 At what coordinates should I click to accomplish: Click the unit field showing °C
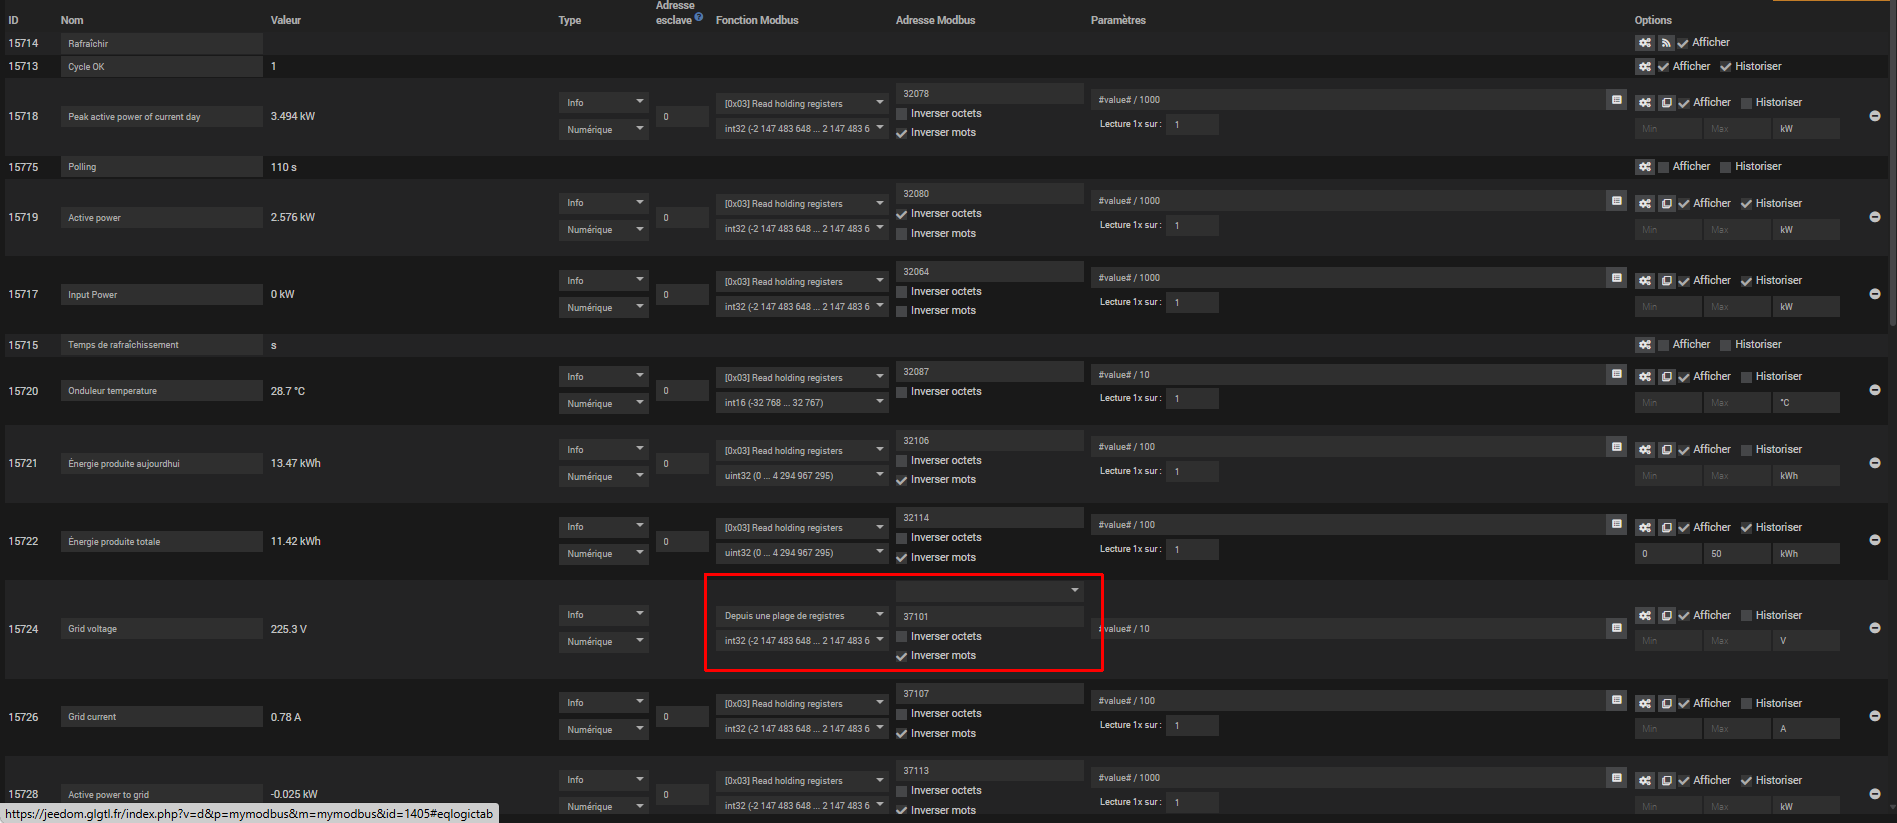click(1806, 403)
